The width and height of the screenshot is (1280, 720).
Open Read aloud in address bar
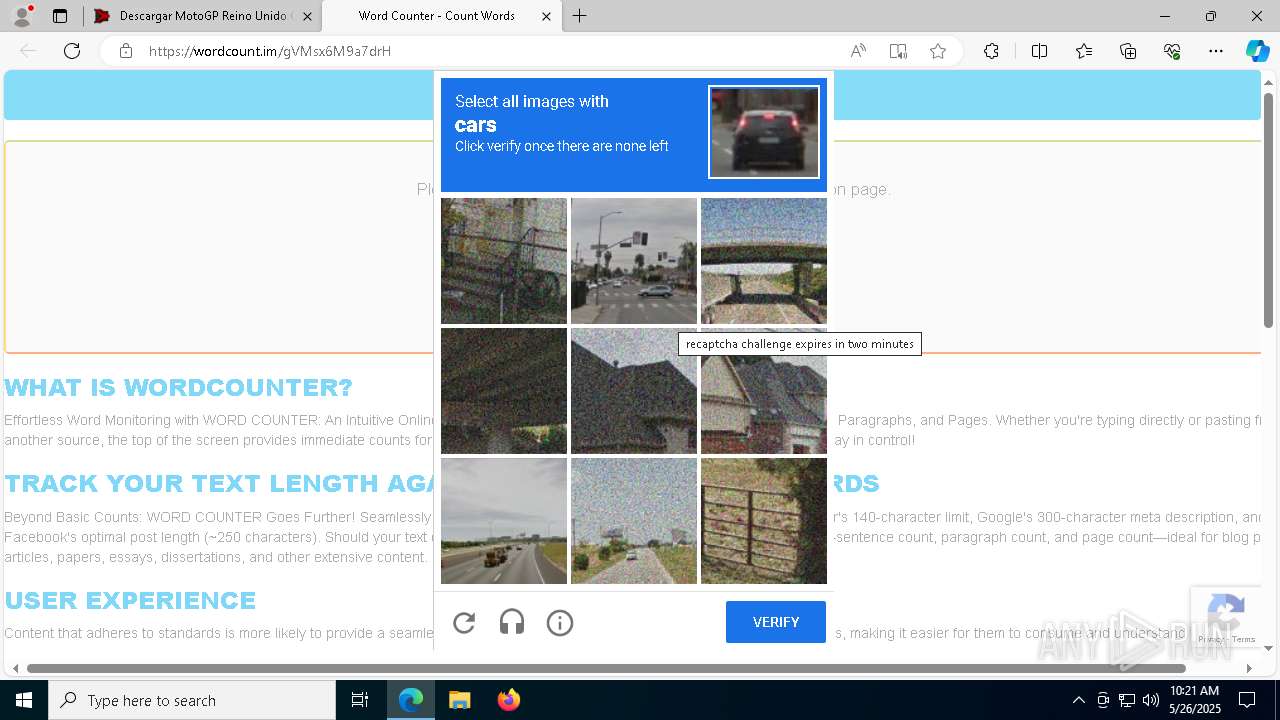coord(858,51)
